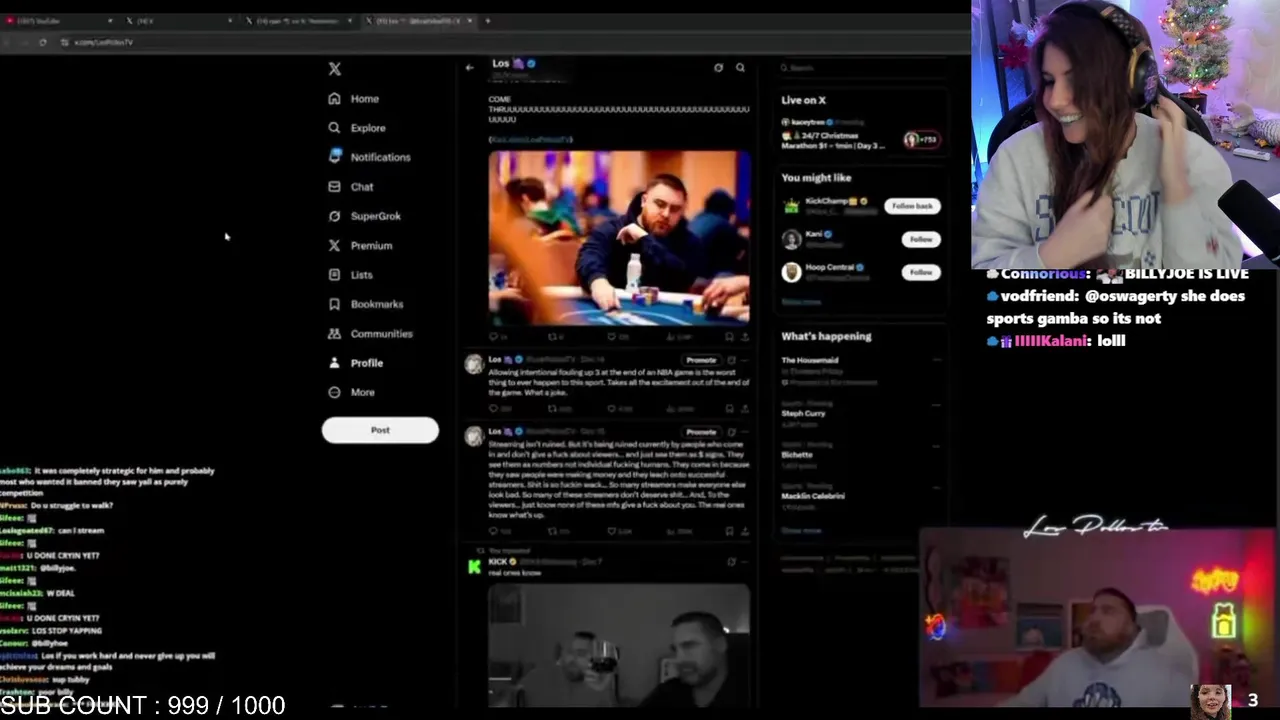Open options for The Housemaid trend
Image resolution: width=1280 pixels, height=720 pixels.
coord(936,360)
